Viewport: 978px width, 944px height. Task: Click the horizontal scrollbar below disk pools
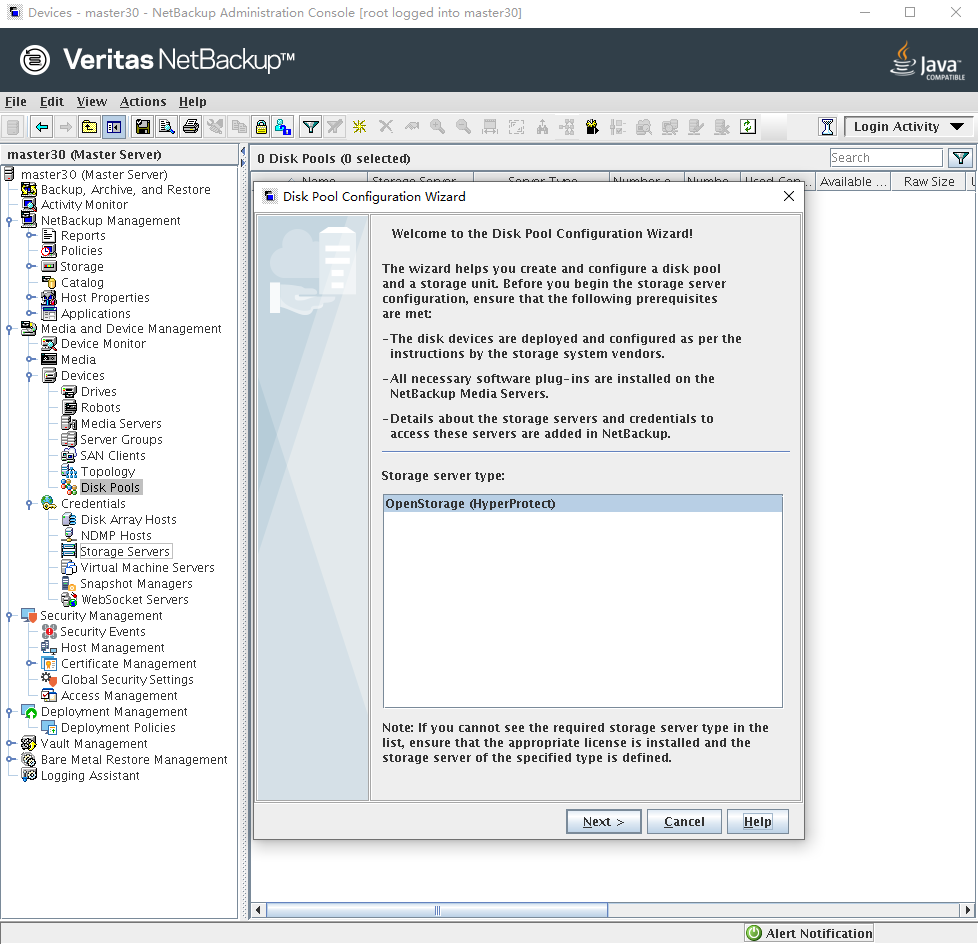pos(437,910)
